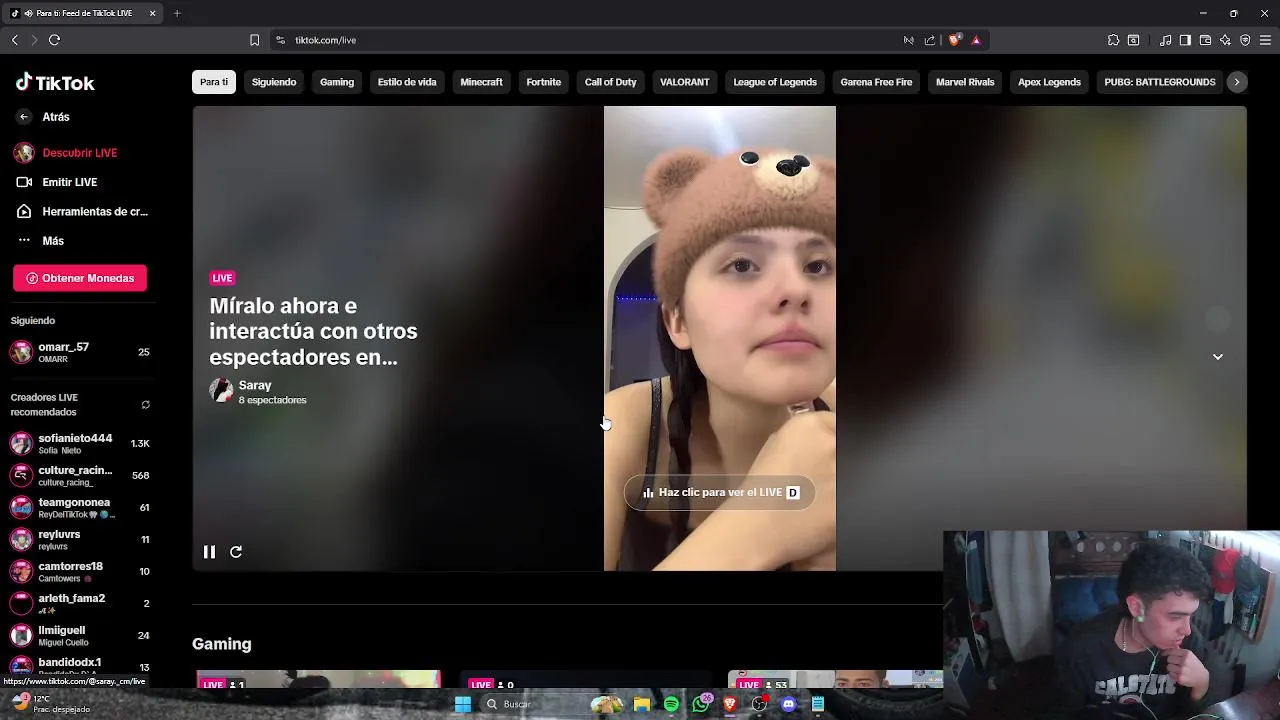Select the Para ti tab
Screen dimensions: 1280x720
(214, 82)
